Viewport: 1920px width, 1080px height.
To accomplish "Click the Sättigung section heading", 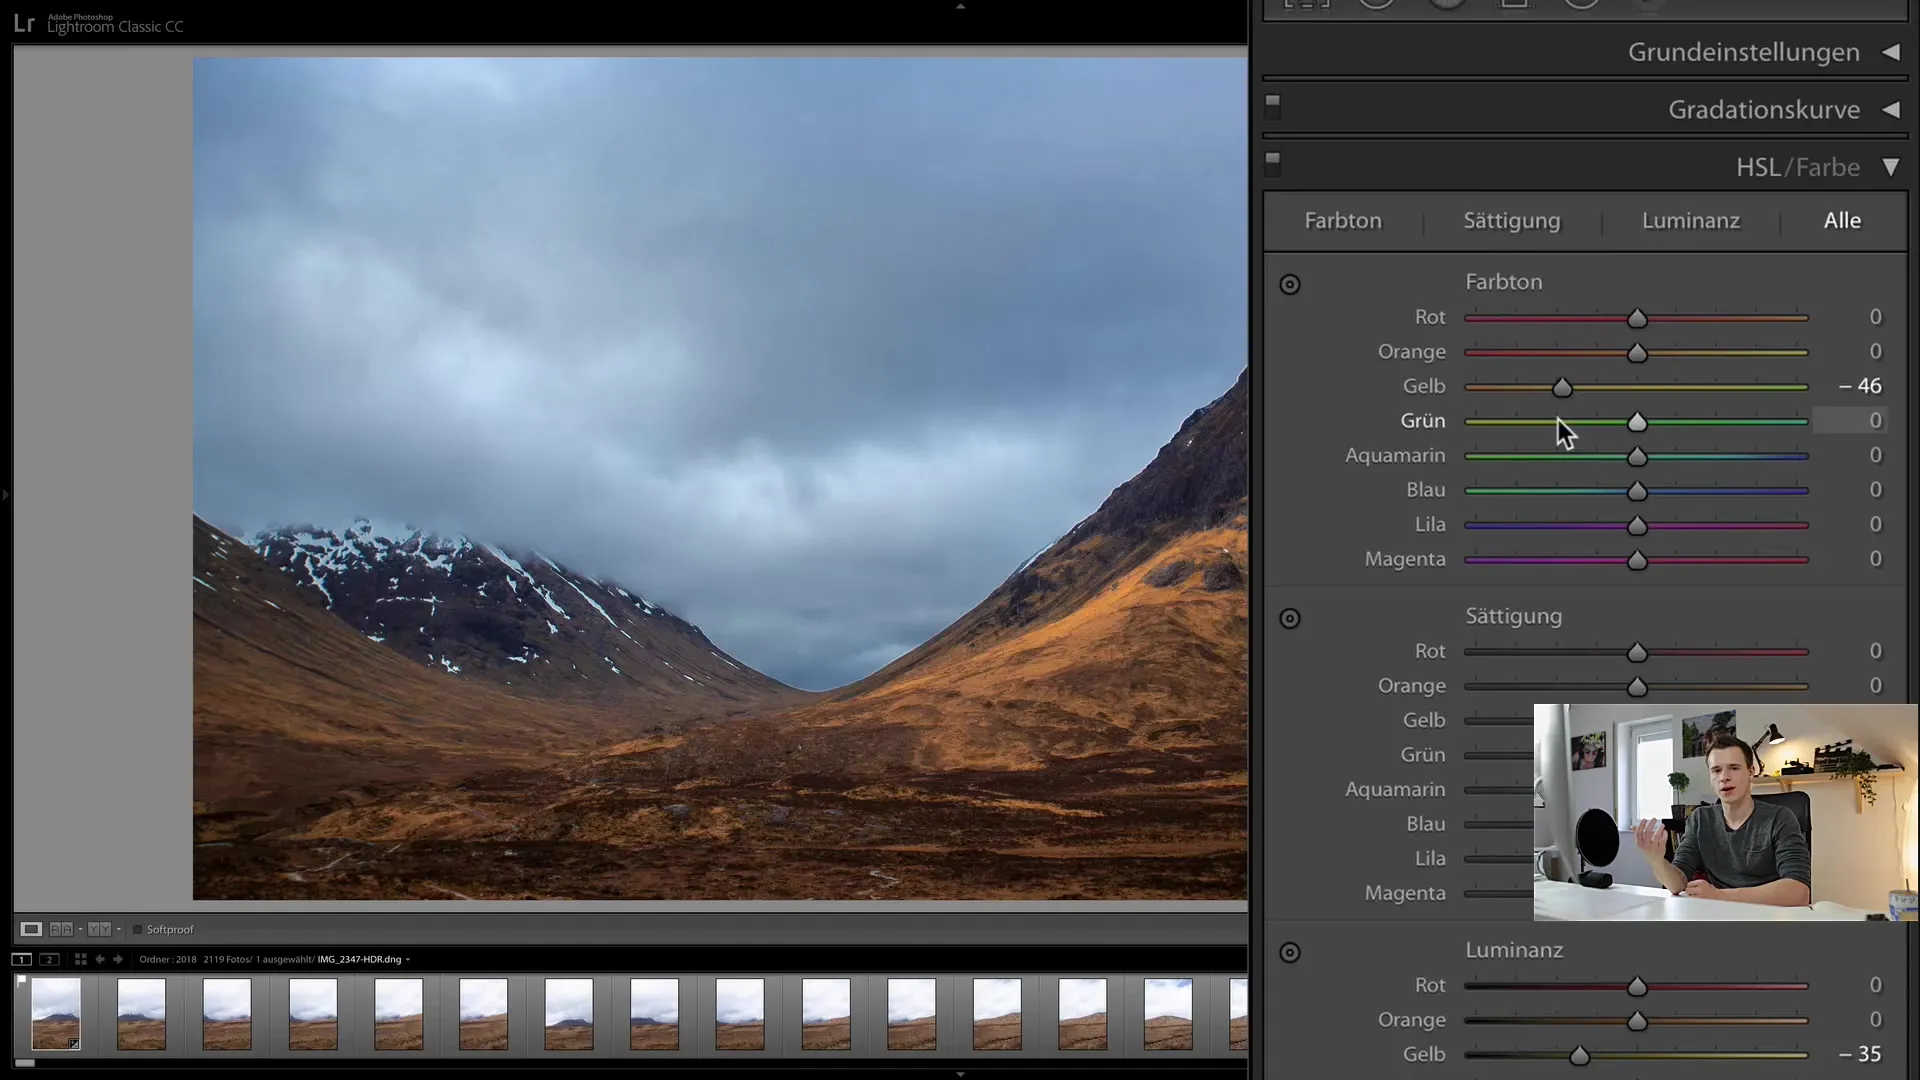I will tap(1514, 616).
